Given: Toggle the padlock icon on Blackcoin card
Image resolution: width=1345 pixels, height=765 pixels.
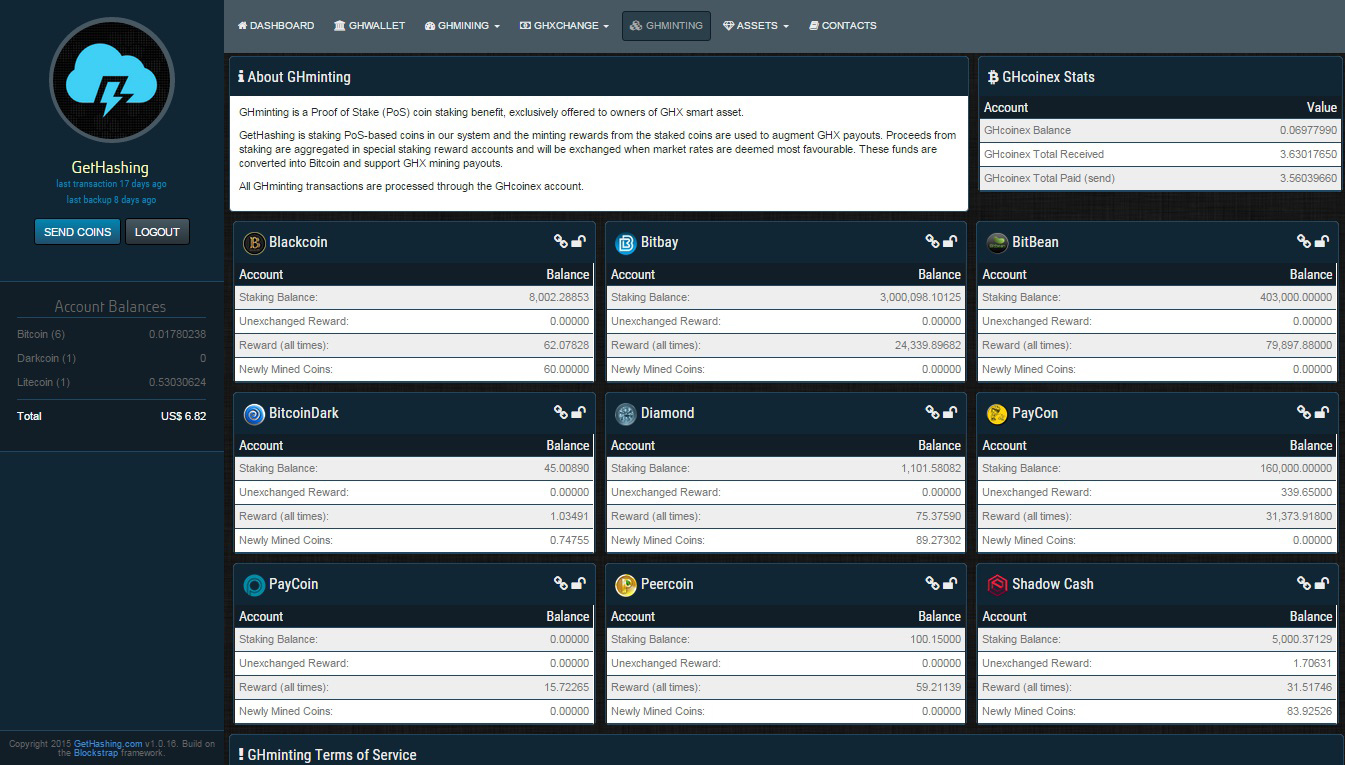Looking at the screenshot, I should tap(578, 241).
